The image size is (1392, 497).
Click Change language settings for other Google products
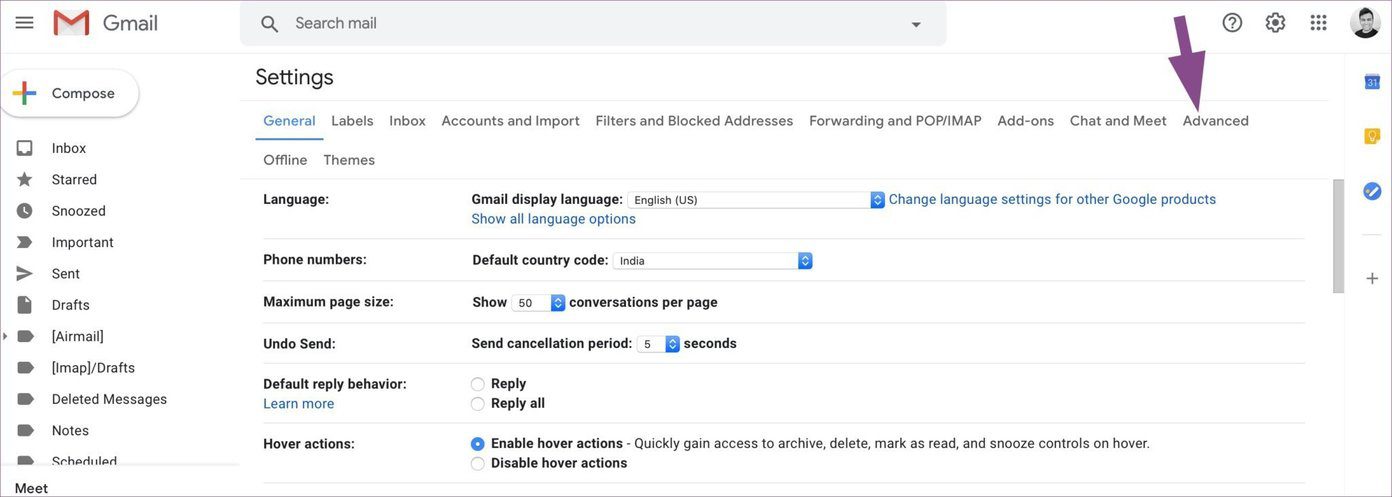(1052, 199)
